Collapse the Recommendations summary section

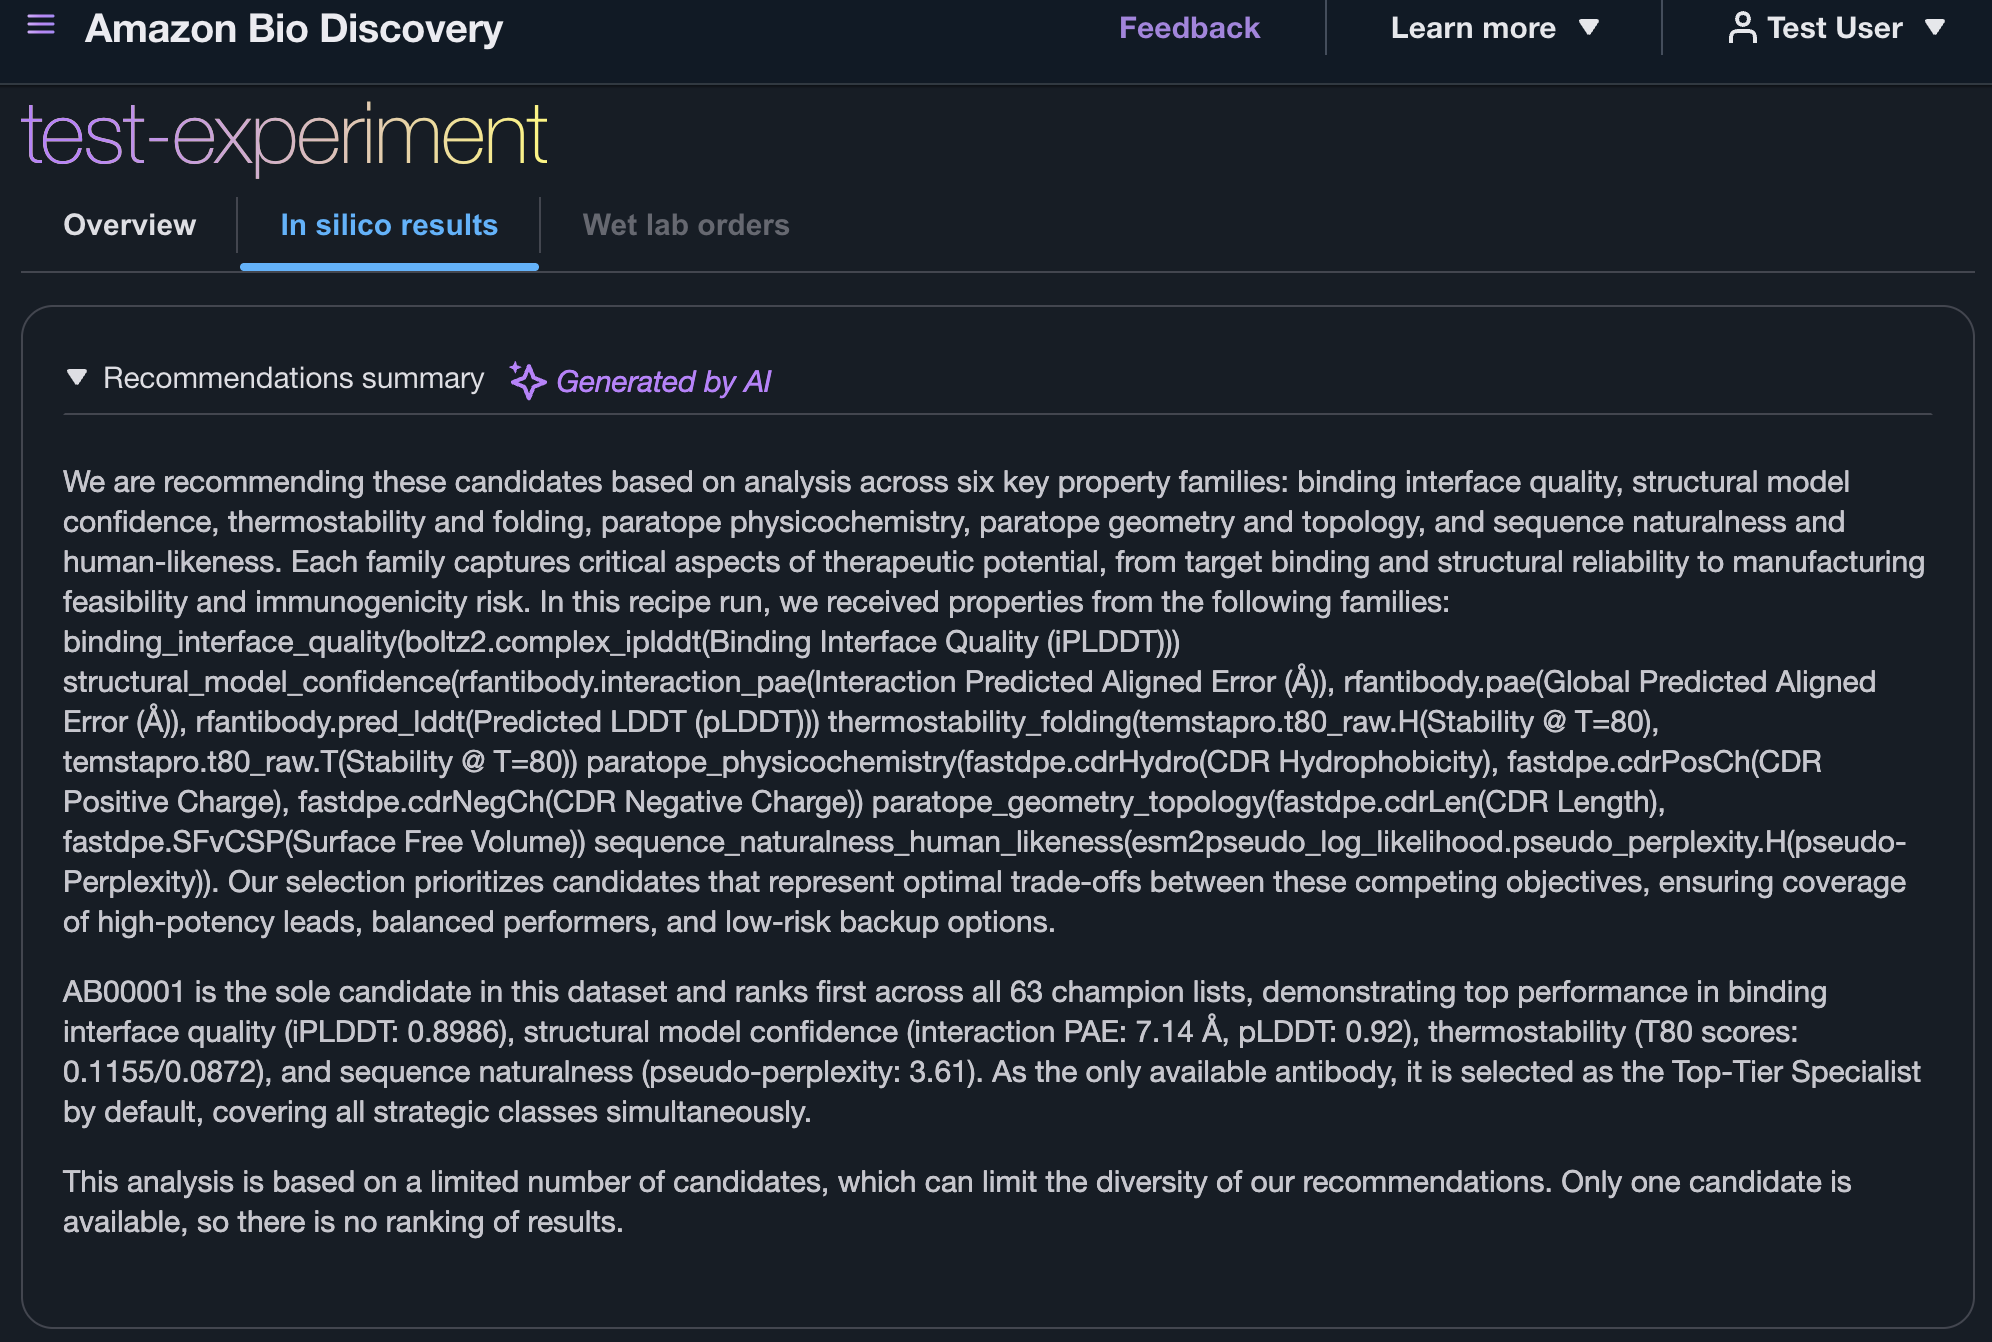tap(76, 378)
